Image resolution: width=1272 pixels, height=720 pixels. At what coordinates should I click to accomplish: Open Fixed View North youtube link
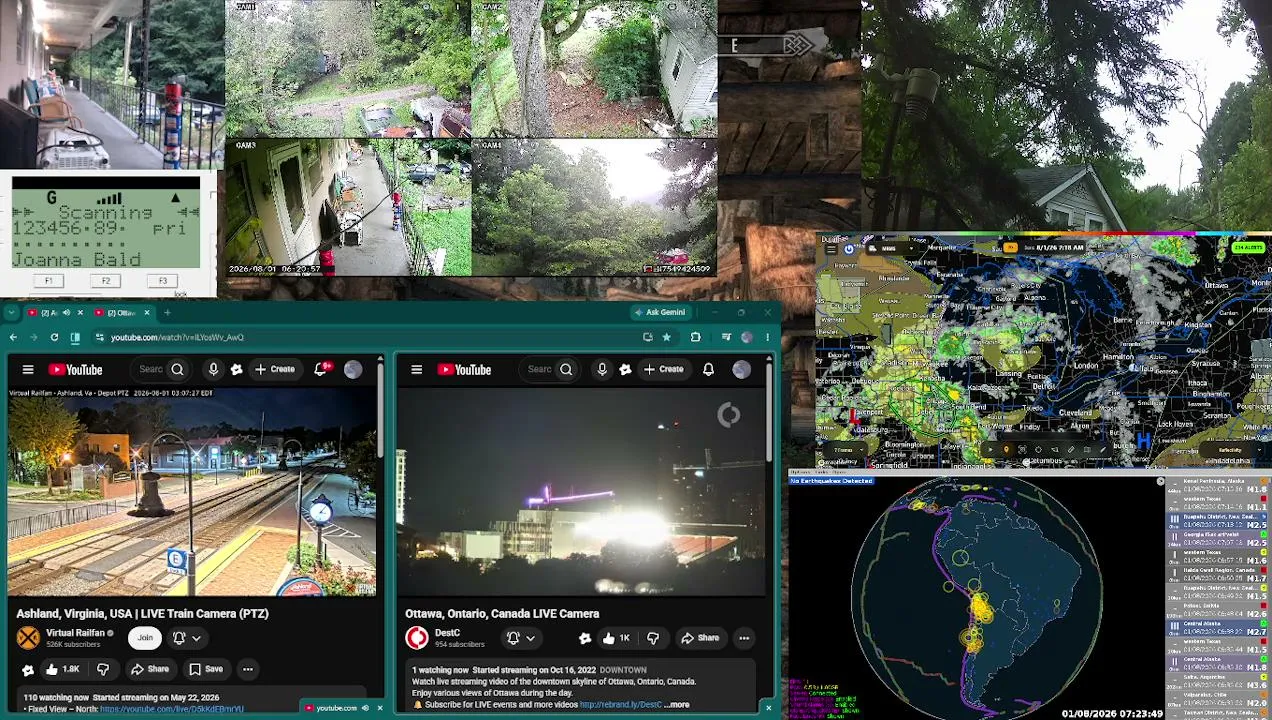tap(171, 709)
